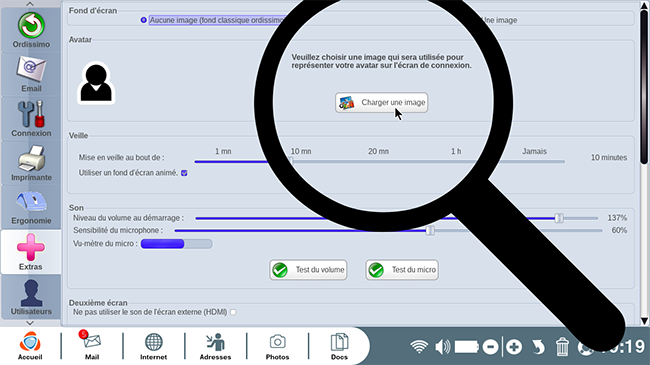The image size is (650, 365).
Task: Open the Ordissimo sidebar section
Action: pos(31,30)
